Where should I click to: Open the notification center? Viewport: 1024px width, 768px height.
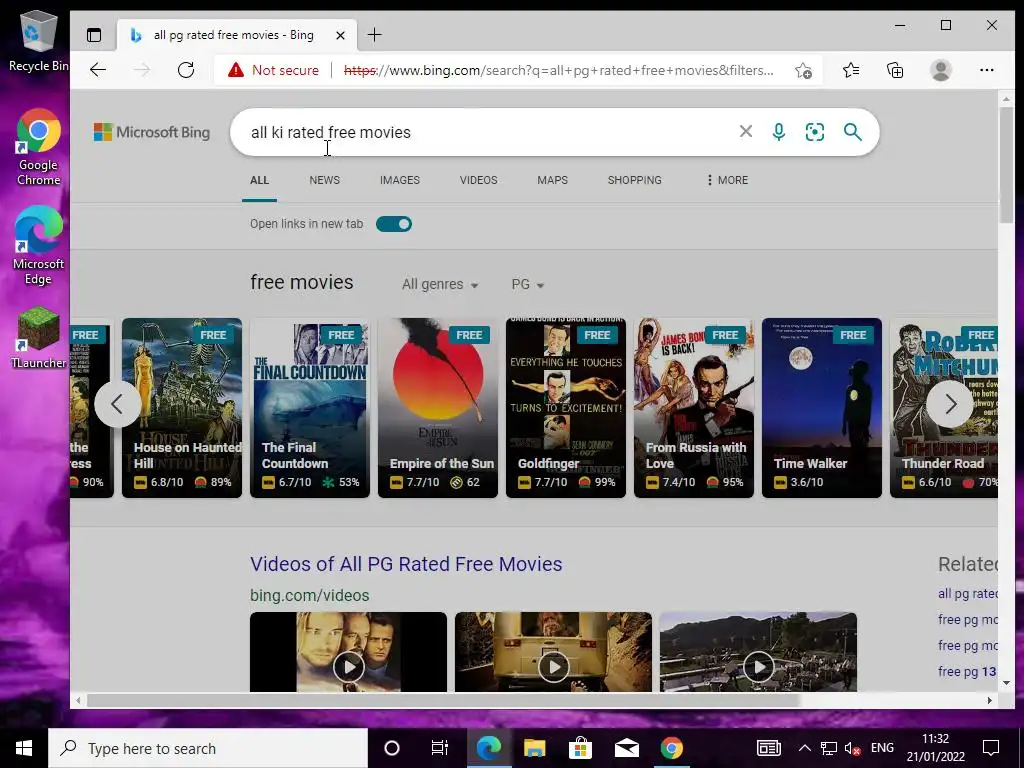pos(991,748)
